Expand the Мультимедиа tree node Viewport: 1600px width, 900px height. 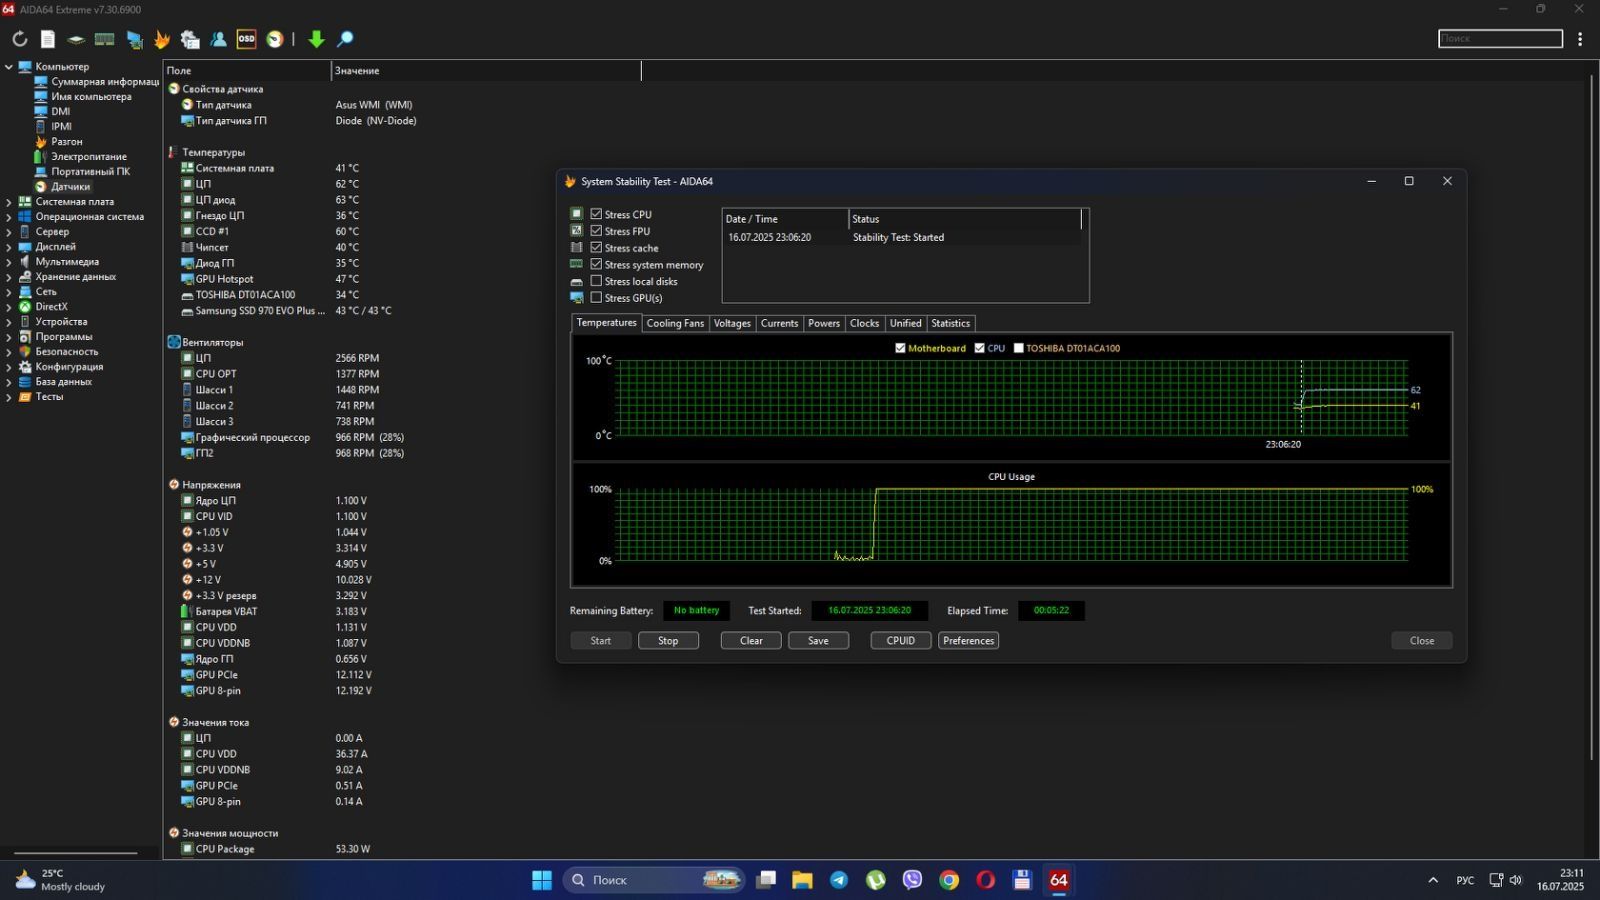8,262
